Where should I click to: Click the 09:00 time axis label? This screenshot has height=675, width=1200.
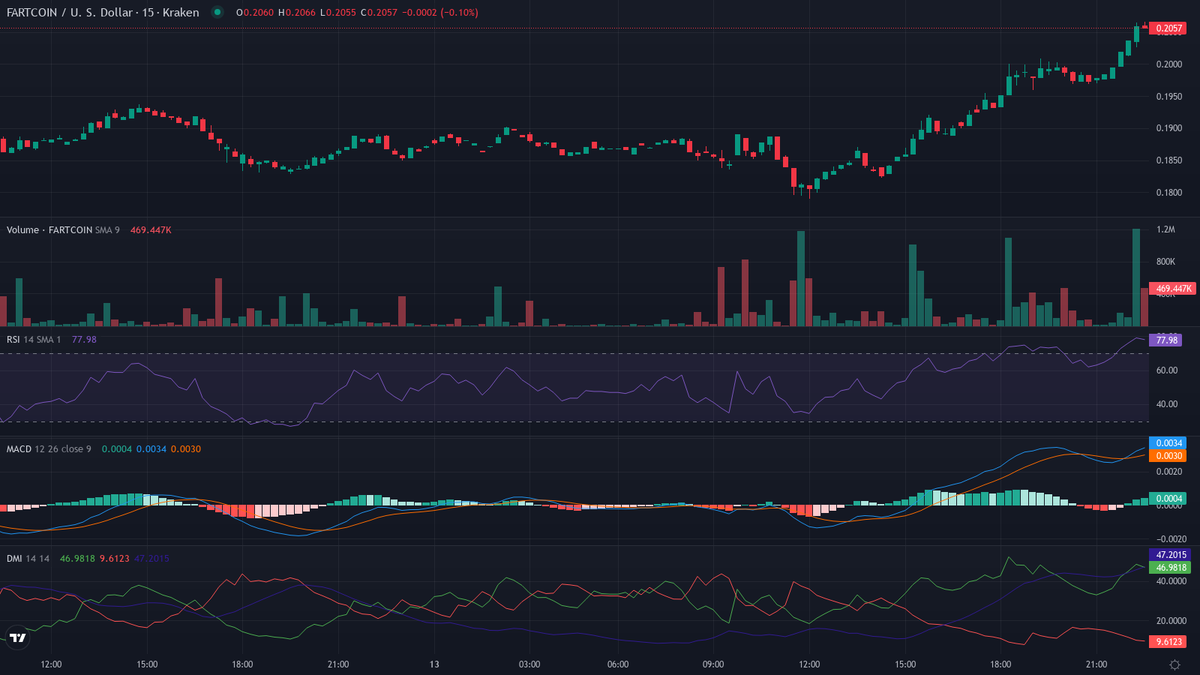point(714,664)
